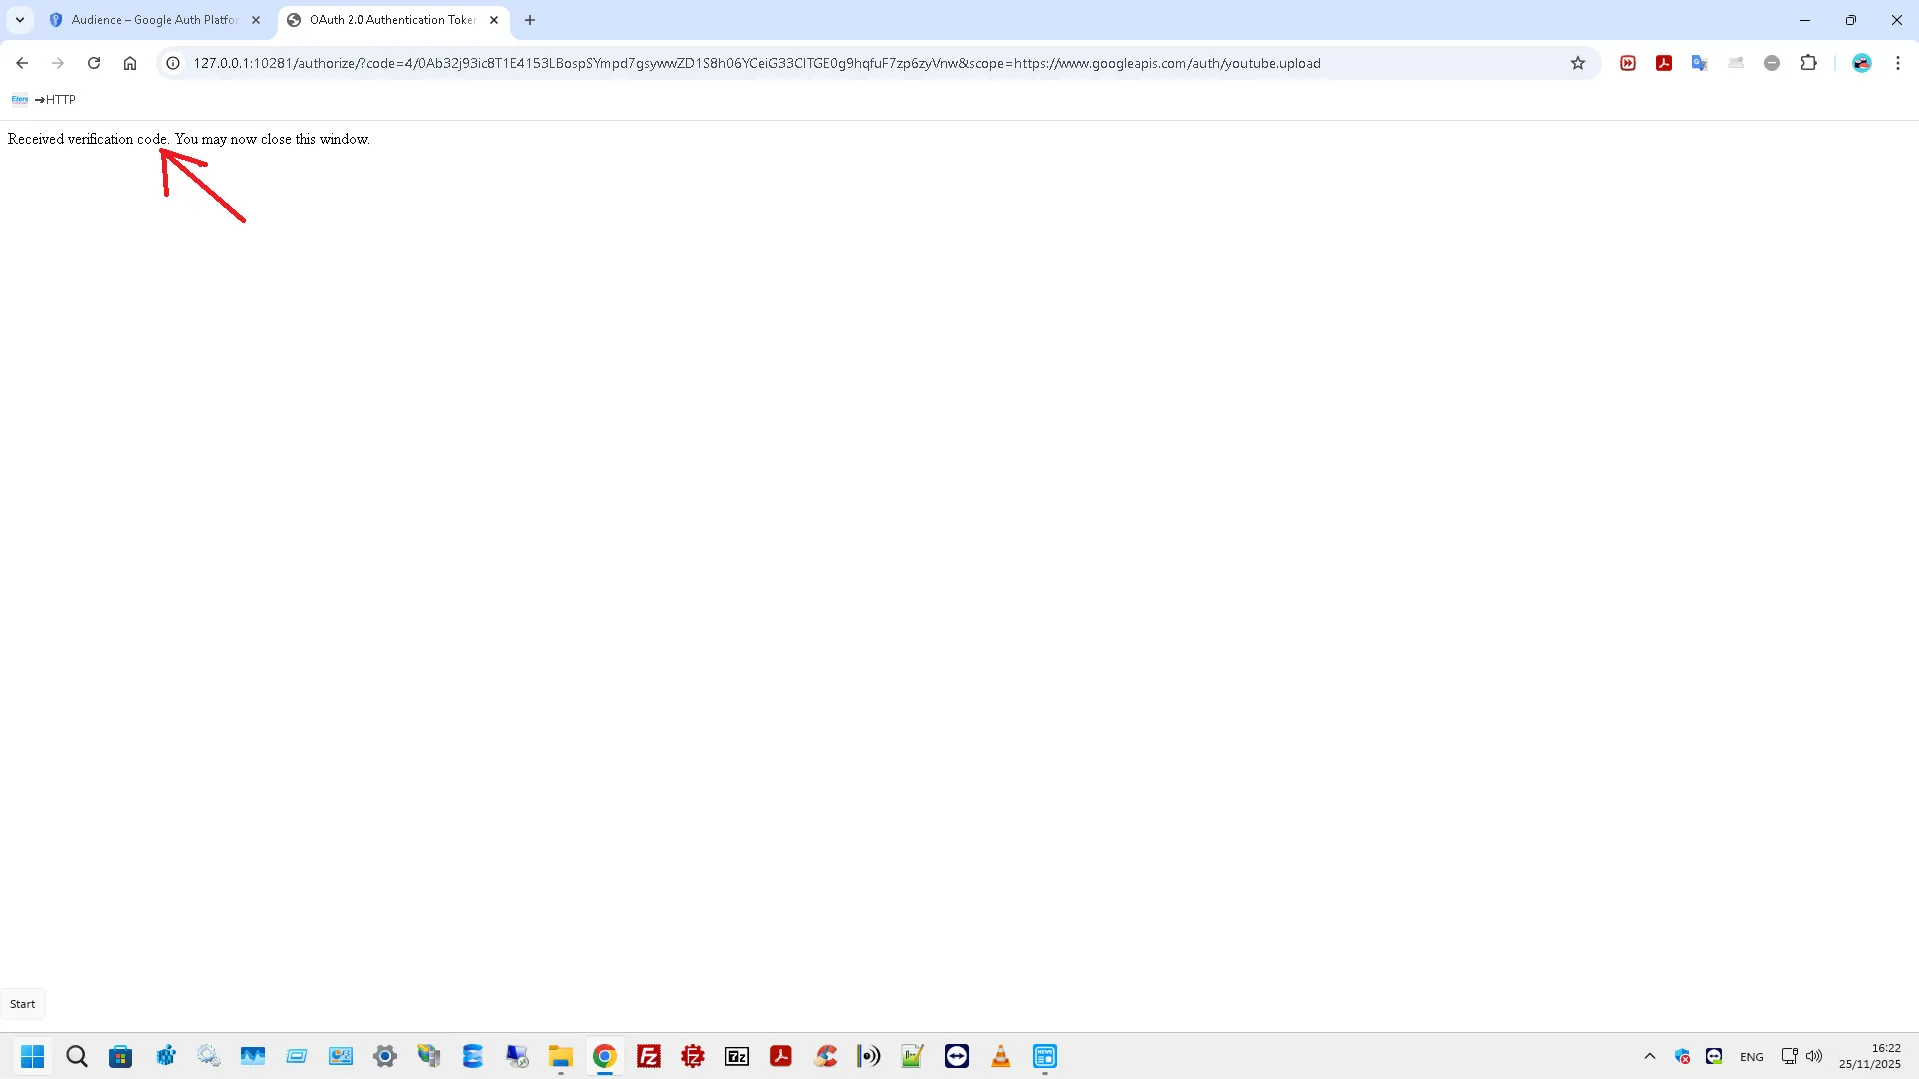This screenshot has height=1079, width=1919.
Task: Show hidden system tray icons
Action: 1650,1056
